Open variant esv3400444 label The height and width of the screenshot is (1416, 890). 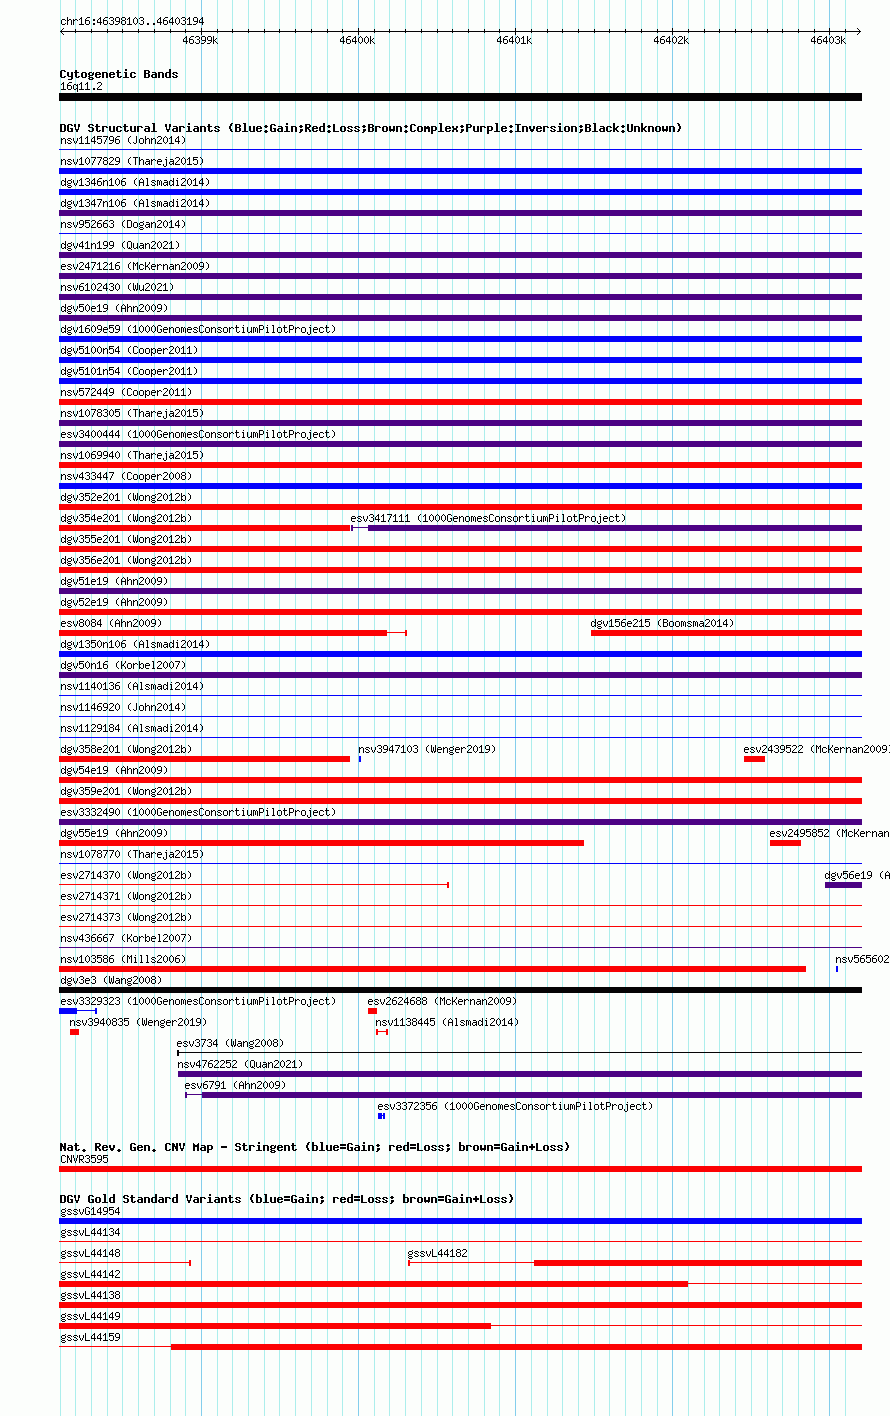(x=198, y=434)
